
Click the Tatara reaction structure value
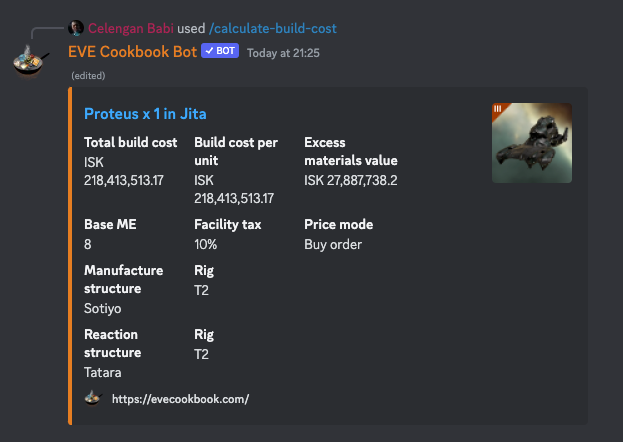pos(101,372)
